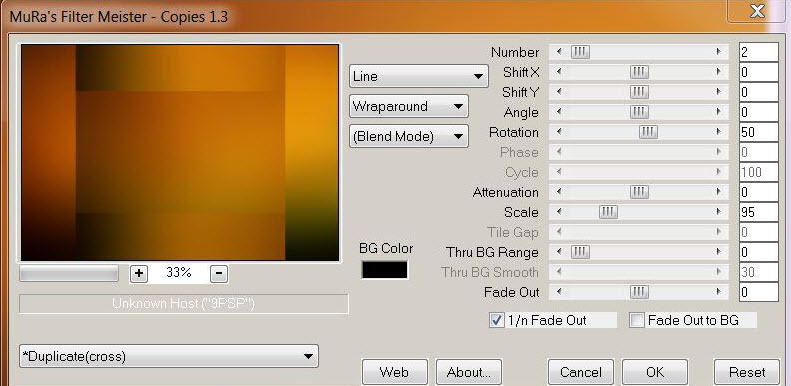Click the Shift X slider thumb
Image resolution: width=791 pixels, height=386 pixels.
coord(639,72)
